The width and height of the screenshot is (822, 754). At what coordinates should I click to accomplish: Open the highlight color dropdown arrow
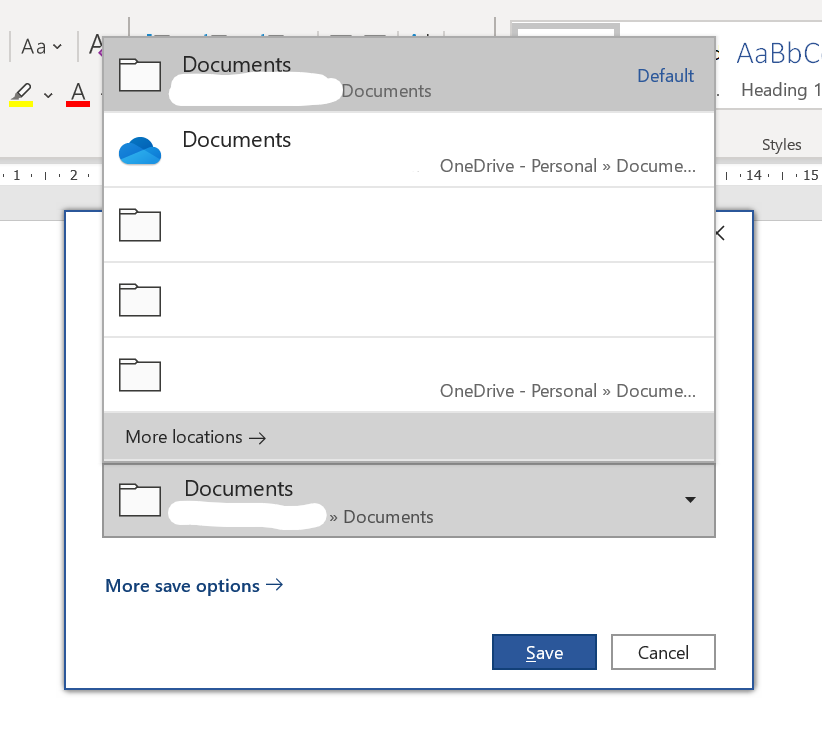click(x=48, y=95)
